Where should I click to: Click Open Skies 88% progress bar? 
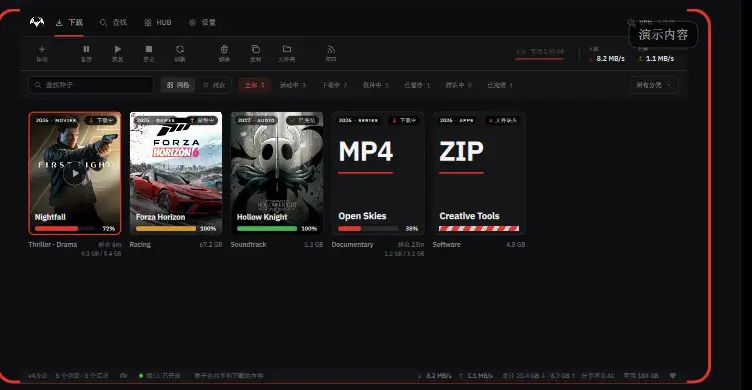click(x=368, y=229)
